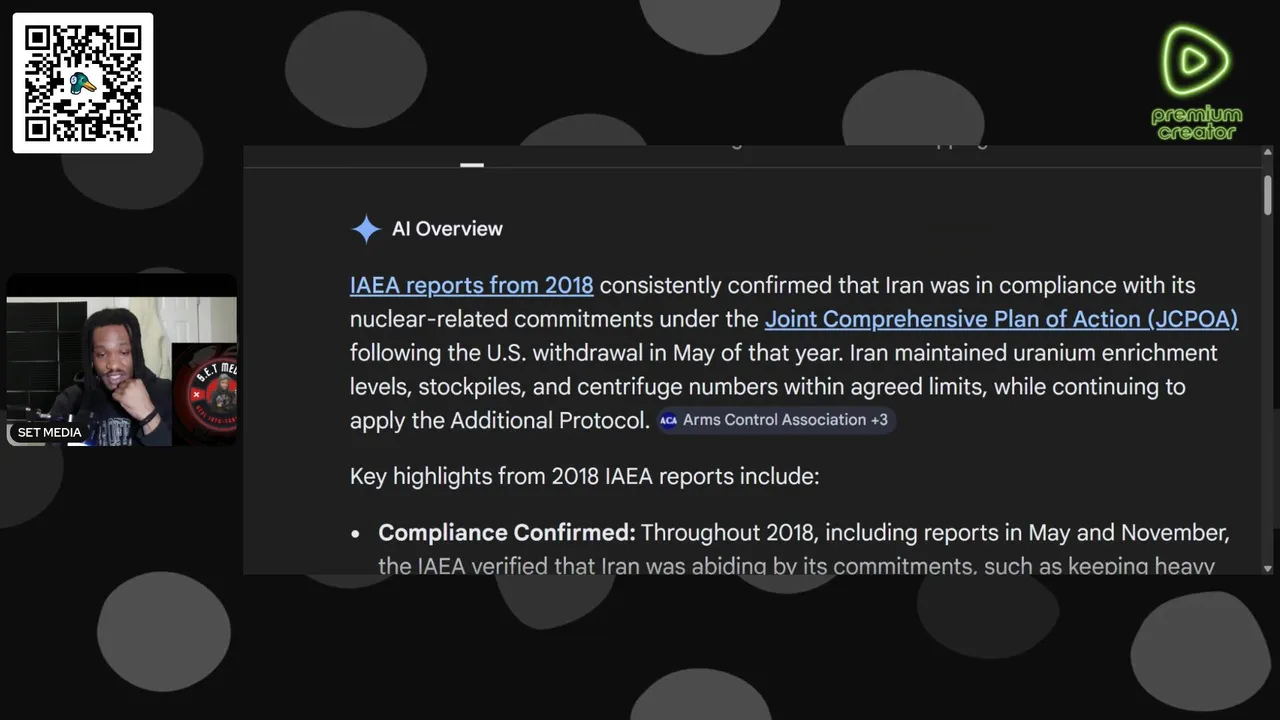Viewport: 1280px width, 720px height.
Task: Click the Arms Control Association source name
Action: tap(774, 420)
